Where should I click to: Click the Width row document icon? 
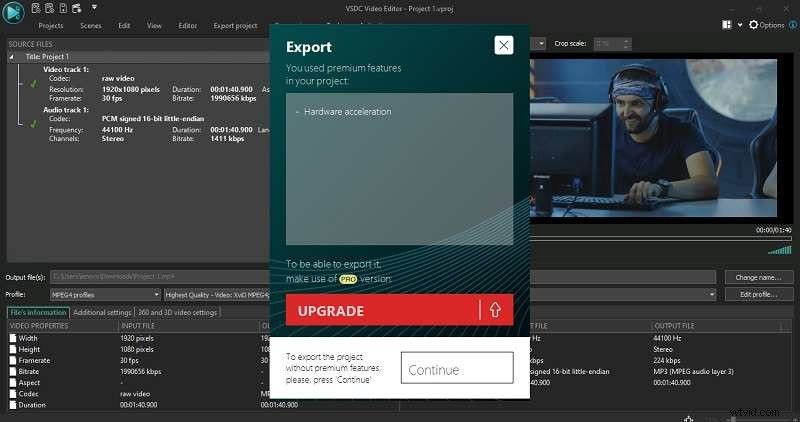[13, 338]
